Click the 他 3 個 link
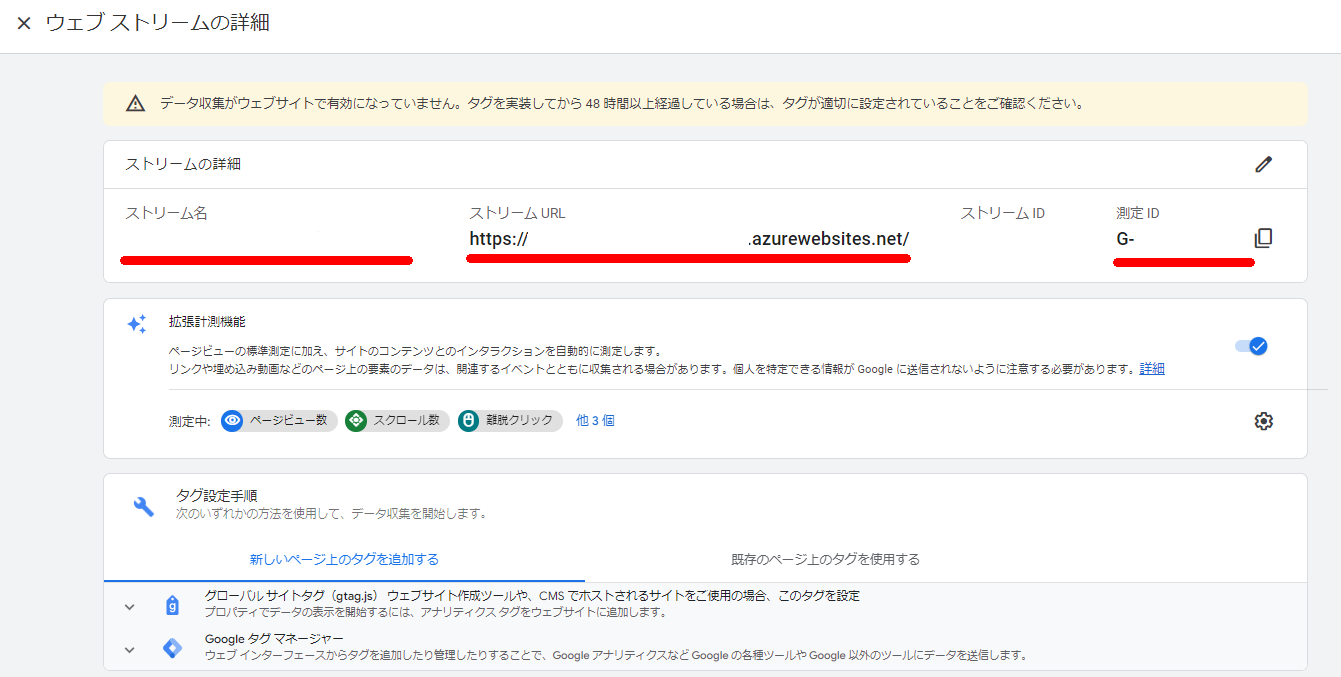Screen dimensions: 1341x677 coord(595,421)
